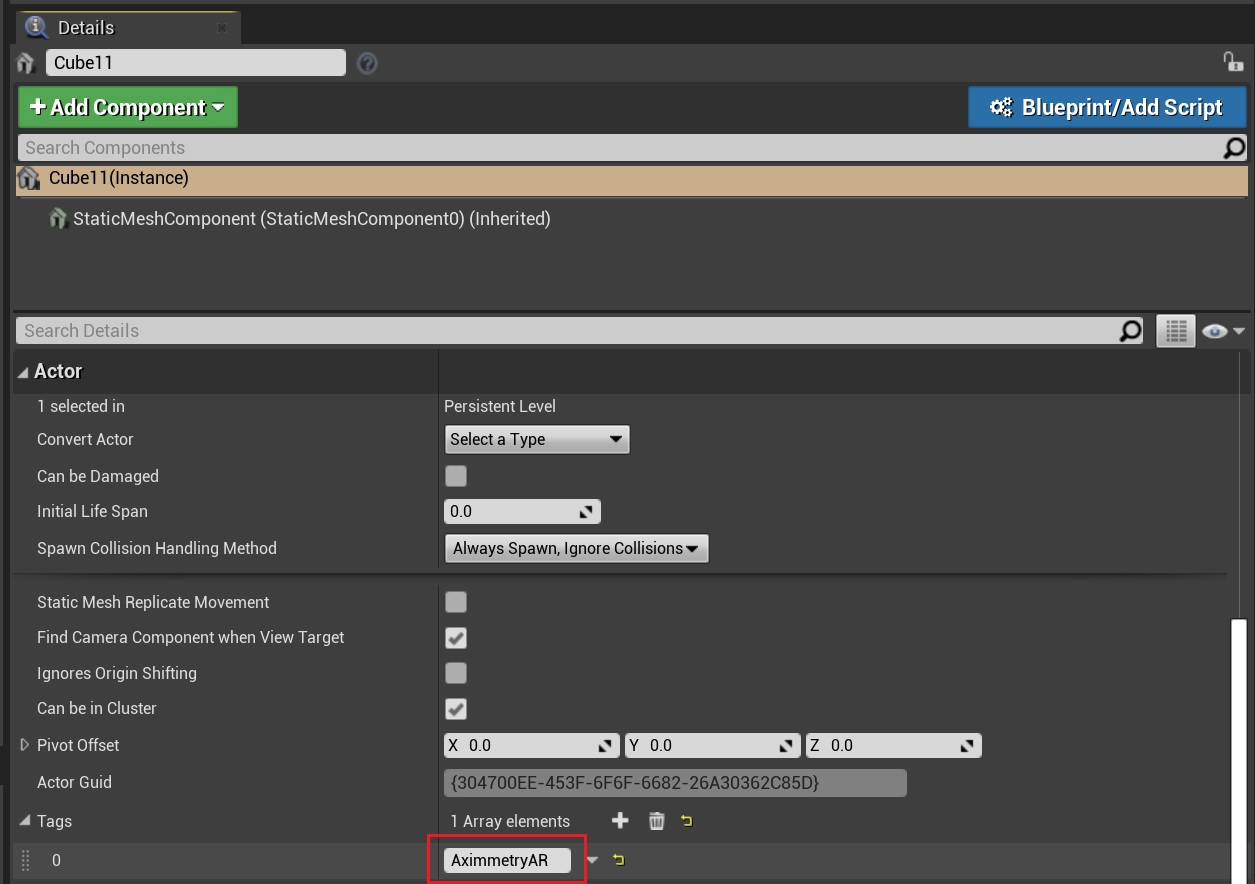Open the Convert Actor type dropdown
The width and height of the screenshot is (1255, 884).
pyautogui.click(x=536, y=439)
